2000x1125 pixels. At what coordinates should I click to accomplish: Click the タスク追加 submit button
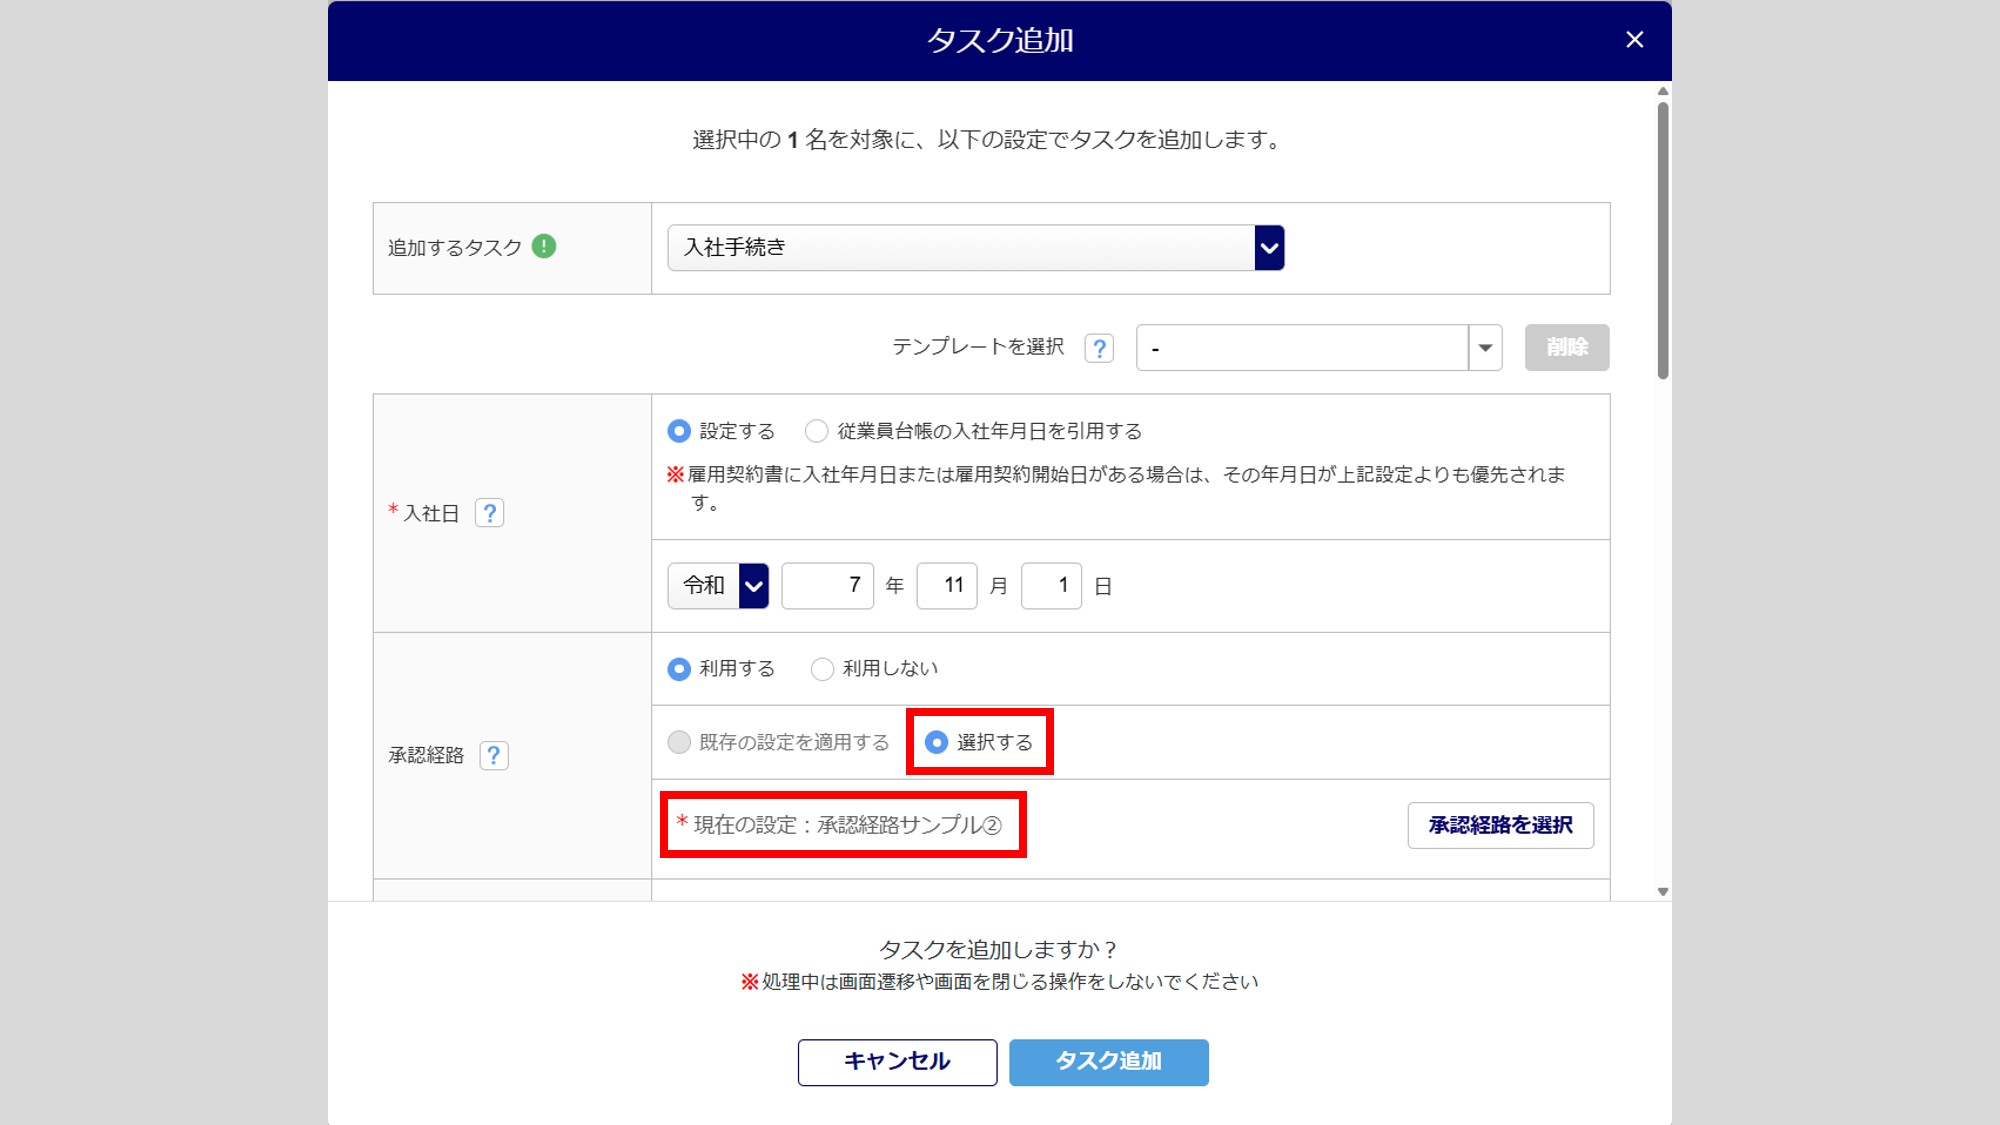1108,1061
